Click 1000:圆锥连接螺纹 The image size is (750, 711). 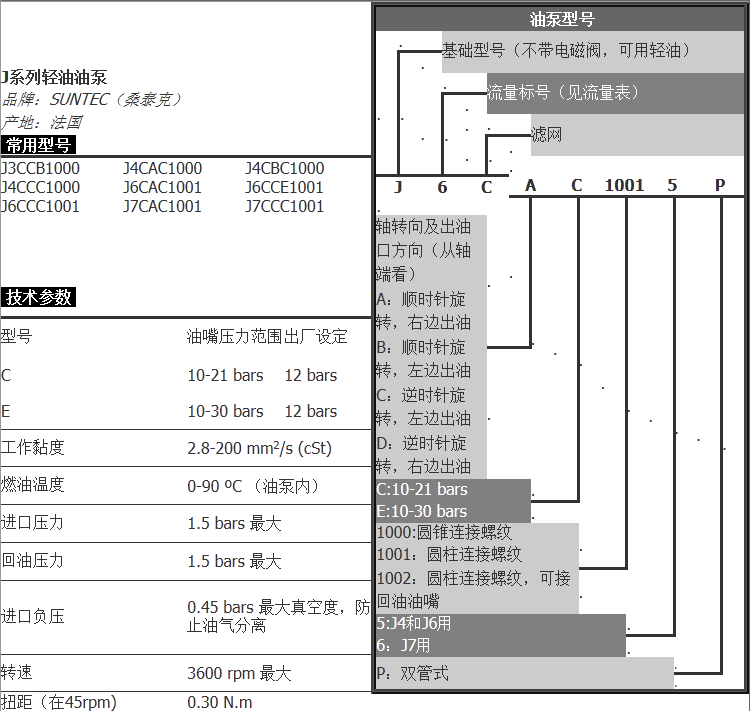pos(444,533)
